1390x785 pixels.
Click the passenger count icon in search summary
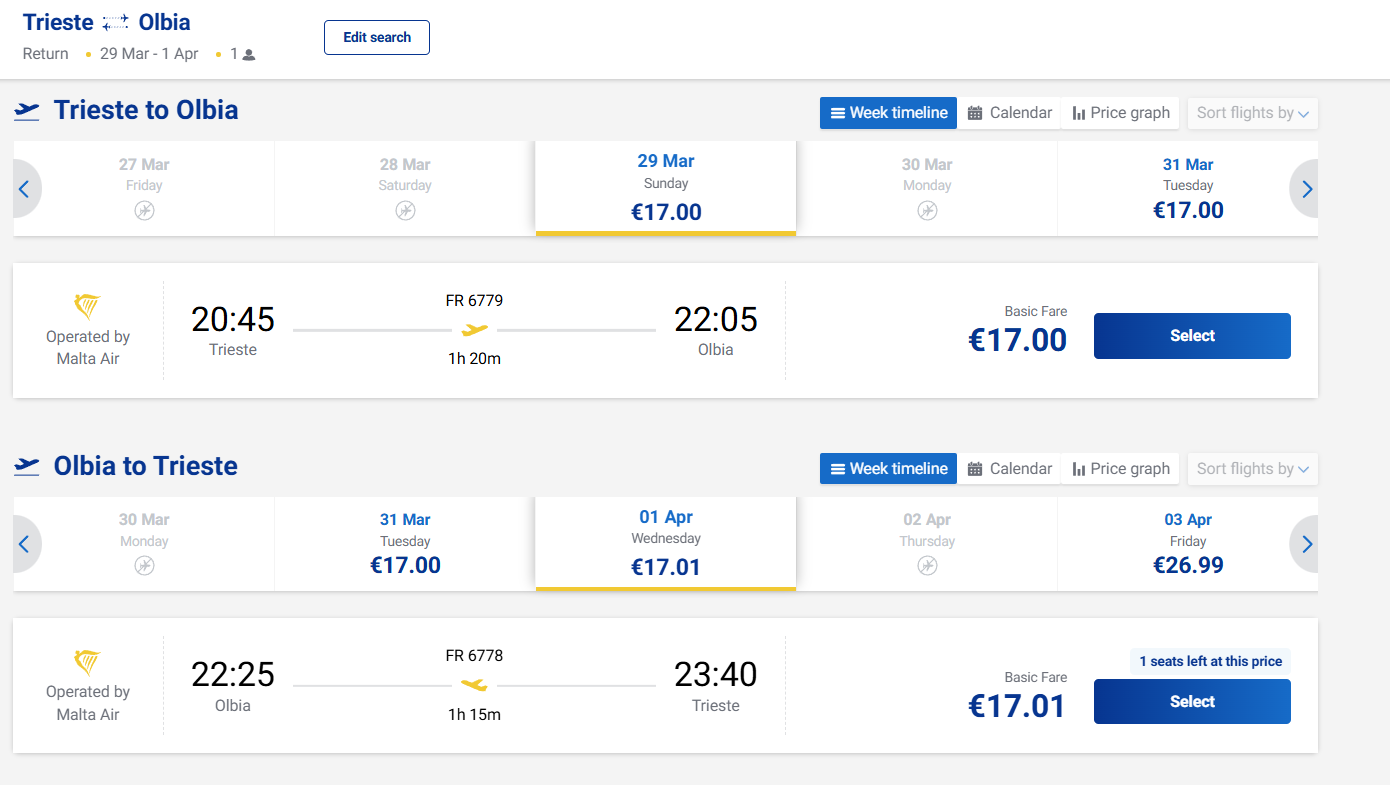(249, 55)
